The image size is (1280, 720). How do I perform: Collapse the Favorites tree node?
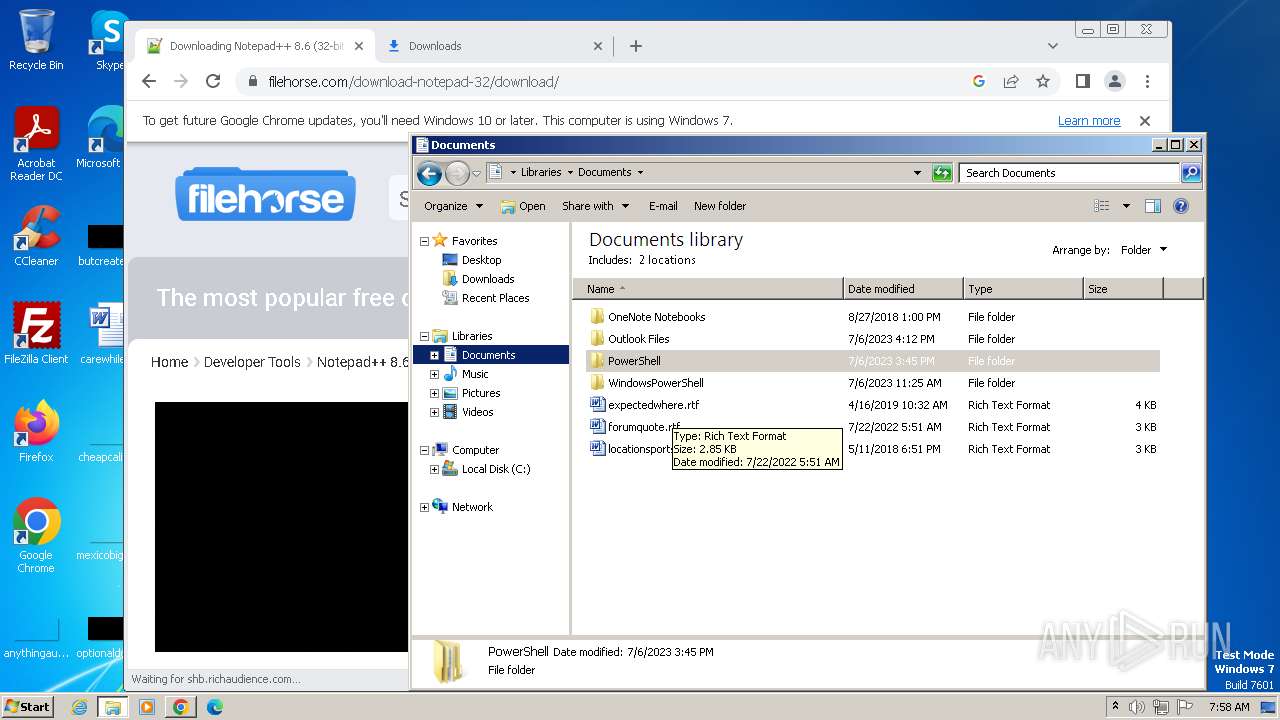(x=424, y=241)
